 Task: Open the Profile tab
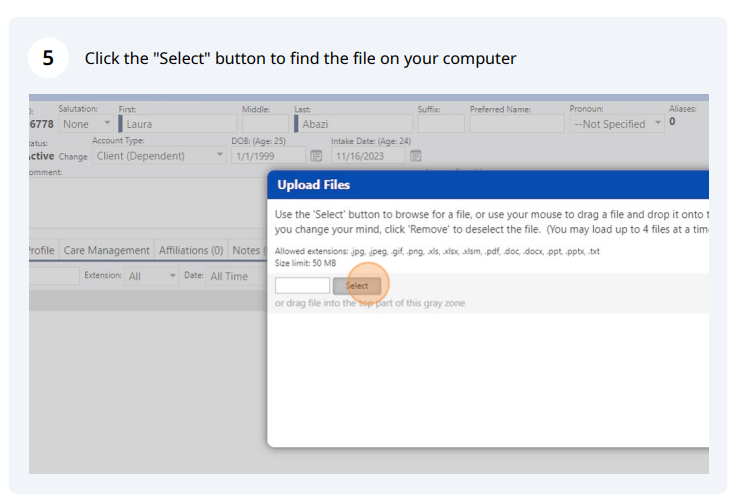pos(43,251)
